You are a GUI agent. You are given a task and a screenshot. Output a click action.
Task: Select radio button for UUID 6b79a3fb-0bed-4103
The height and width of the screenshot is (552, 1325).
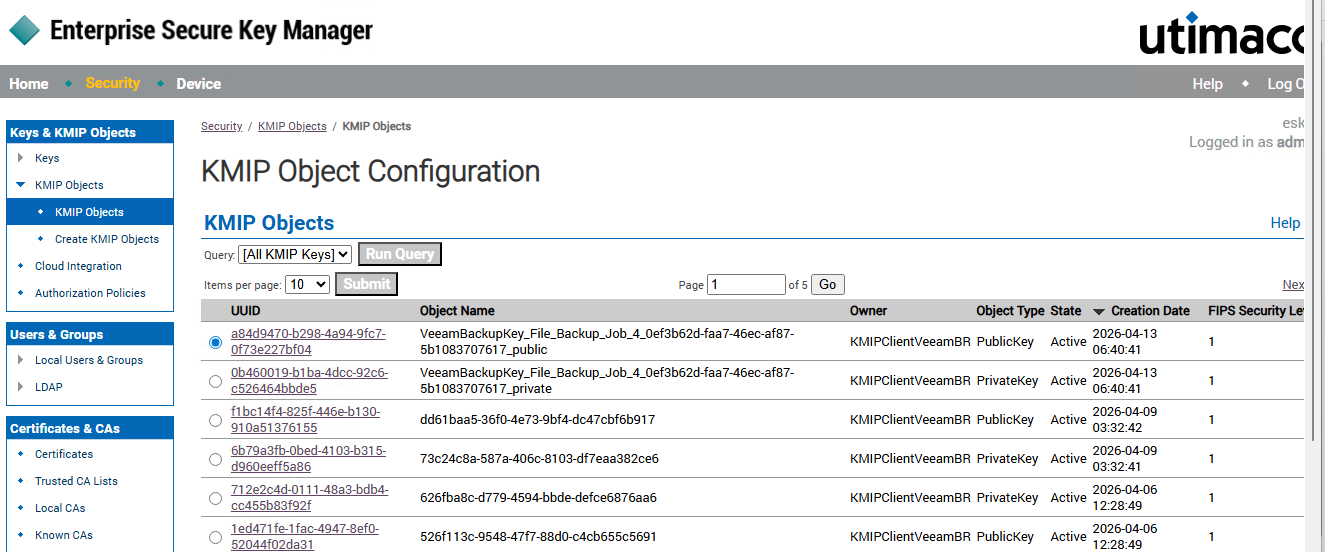(216, 459)
